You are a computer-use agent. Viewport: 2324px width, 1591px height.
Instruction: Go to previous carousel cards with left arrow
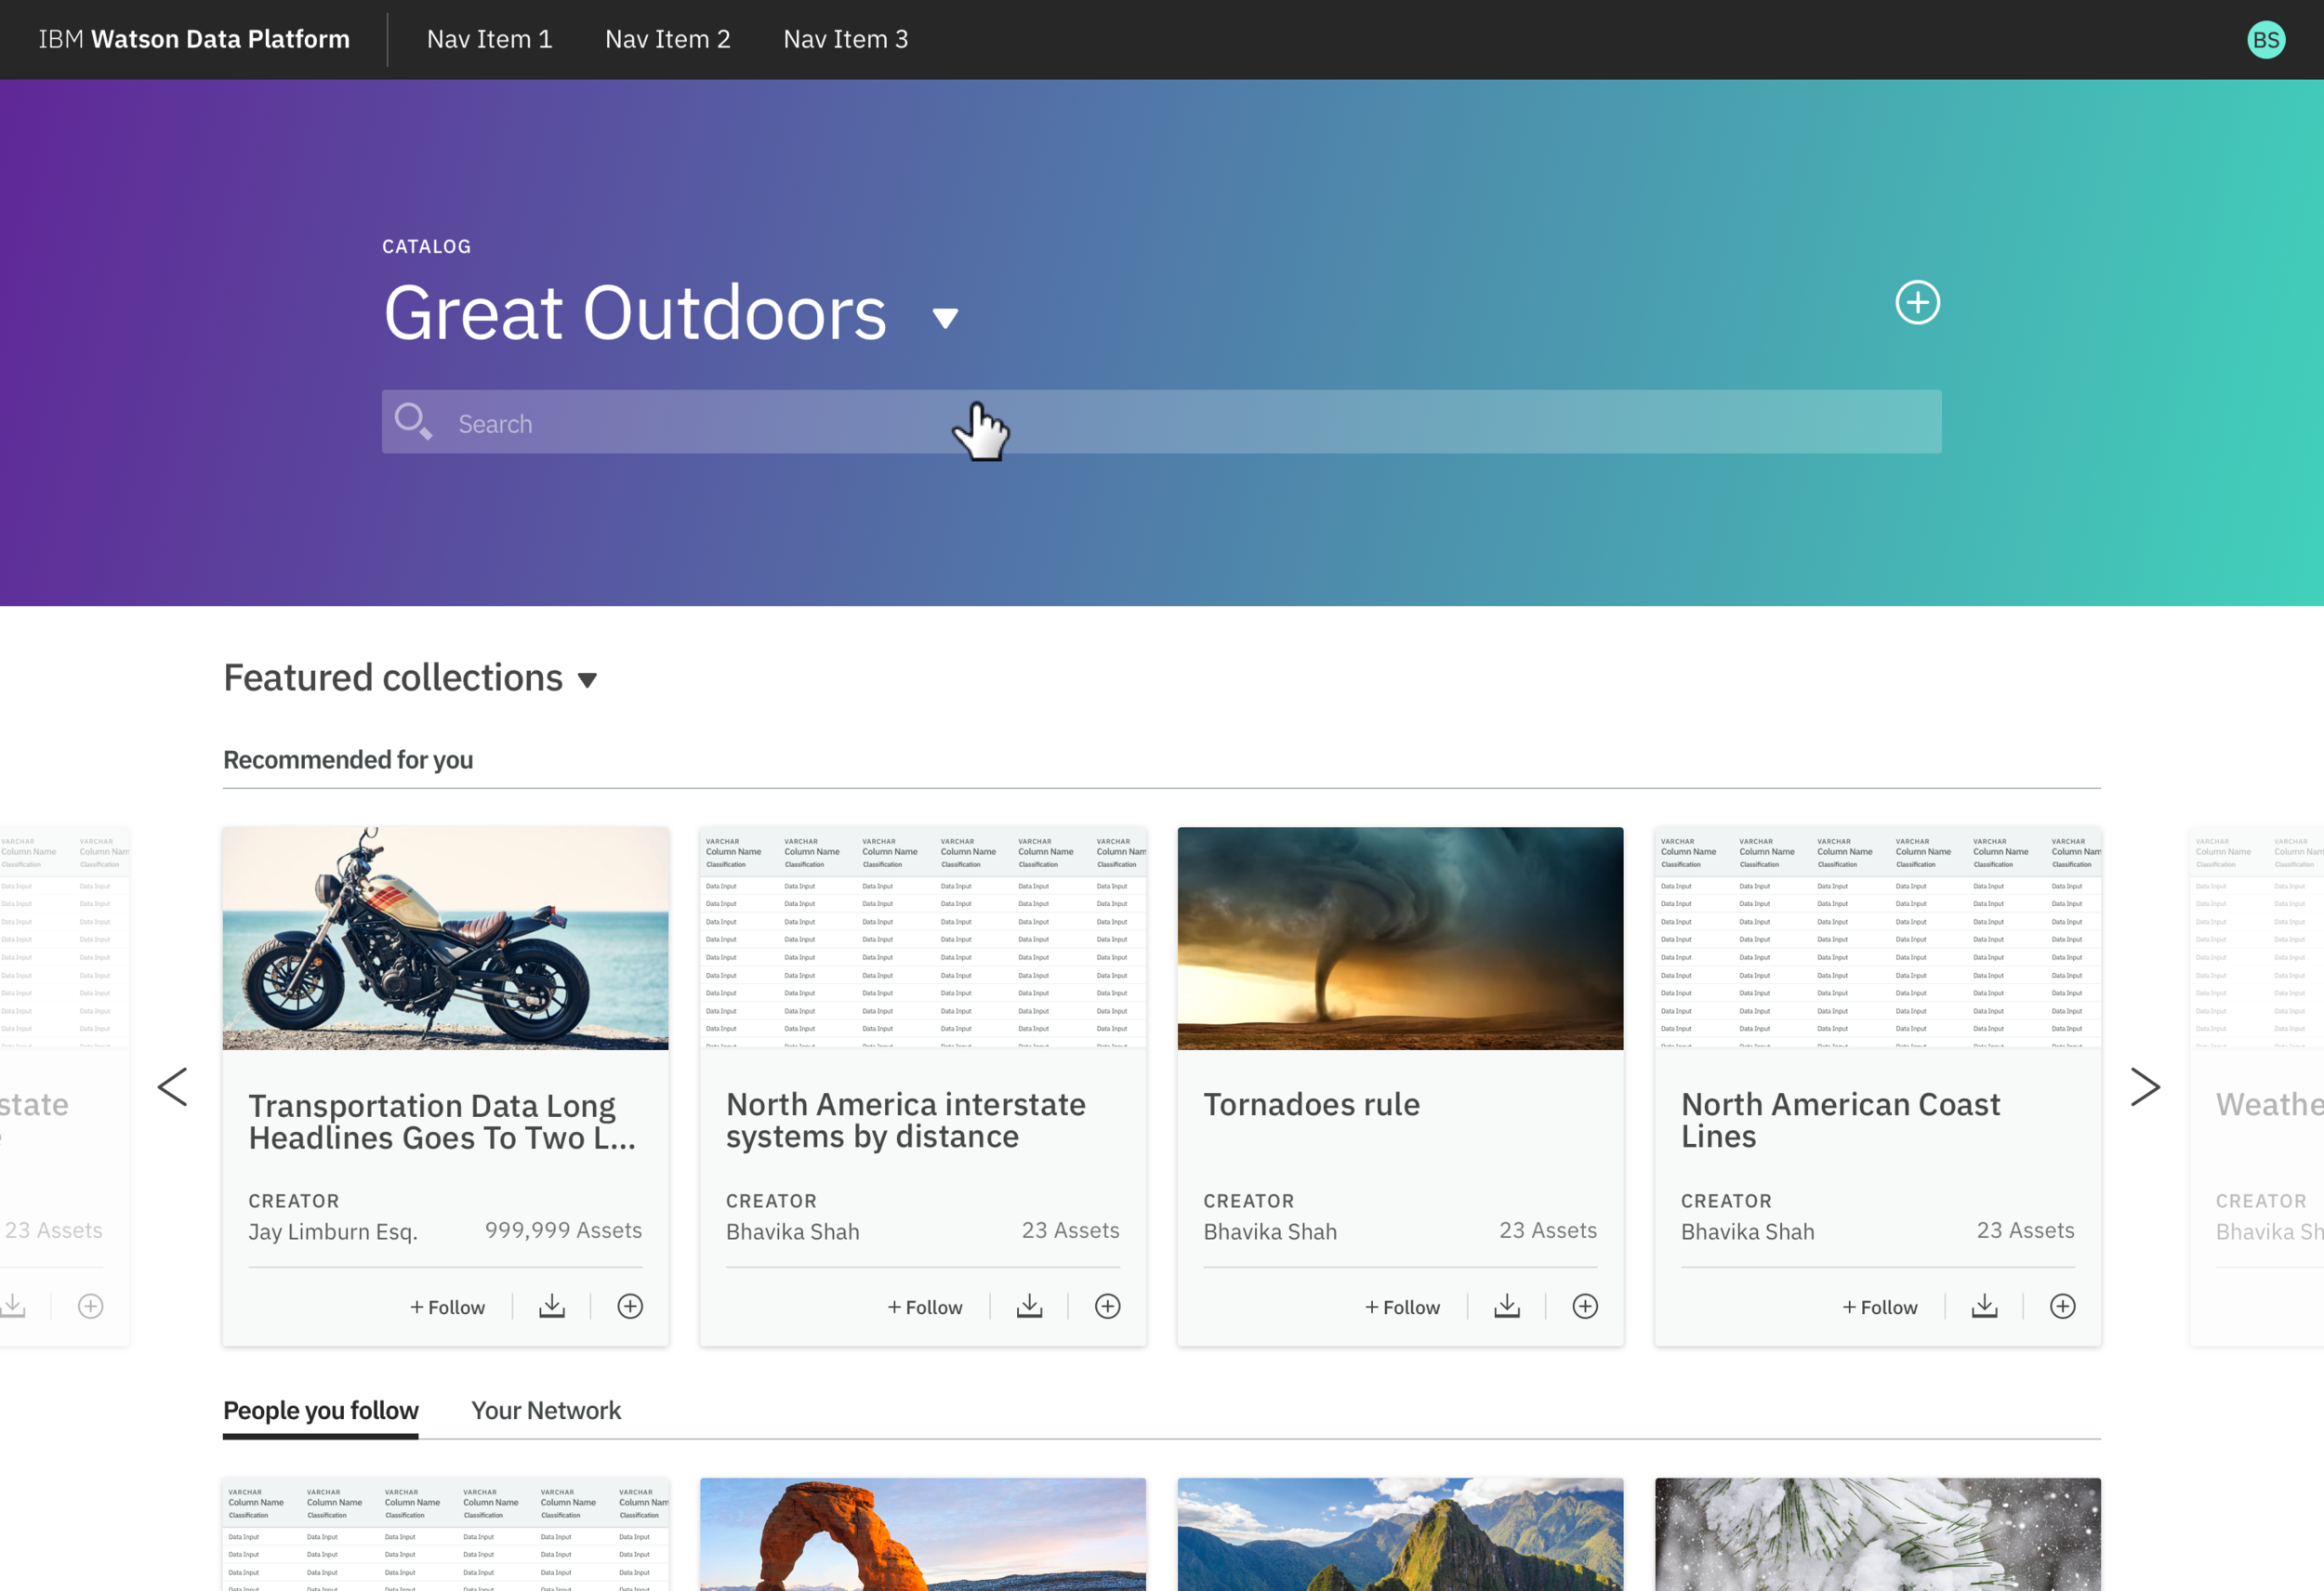tap(172, 1087)
